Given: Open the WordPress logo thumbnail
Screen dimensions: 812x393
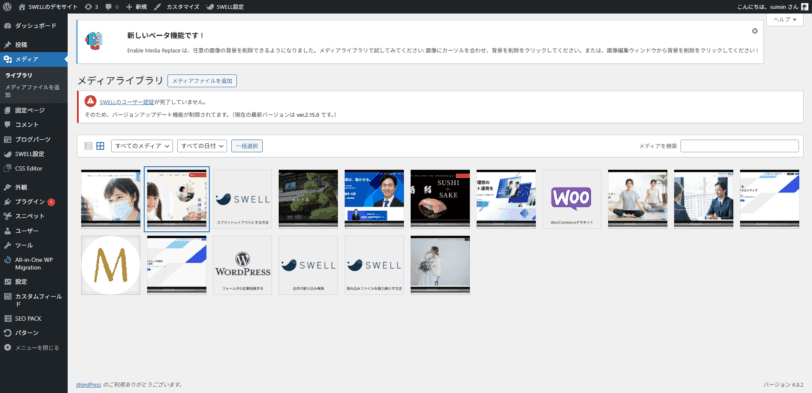Looking at the screenshot, I should click(x=242, y=265).
